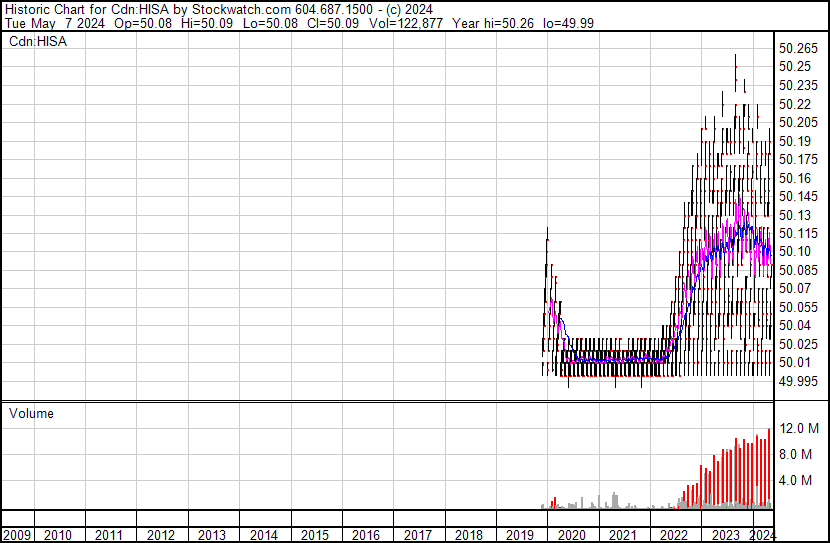Click the 2018 year label on axis
Screen dimensions: 830x543
(x=468, y=535)
